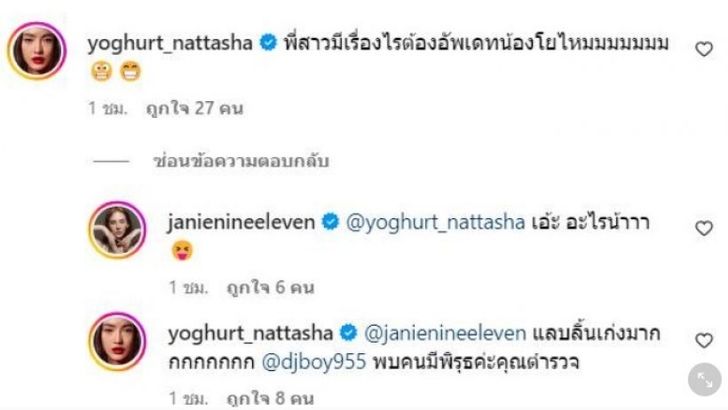Open janienineeleven's profile picture
The height and width of the screenshot is (410, 728).
point(117,229)
